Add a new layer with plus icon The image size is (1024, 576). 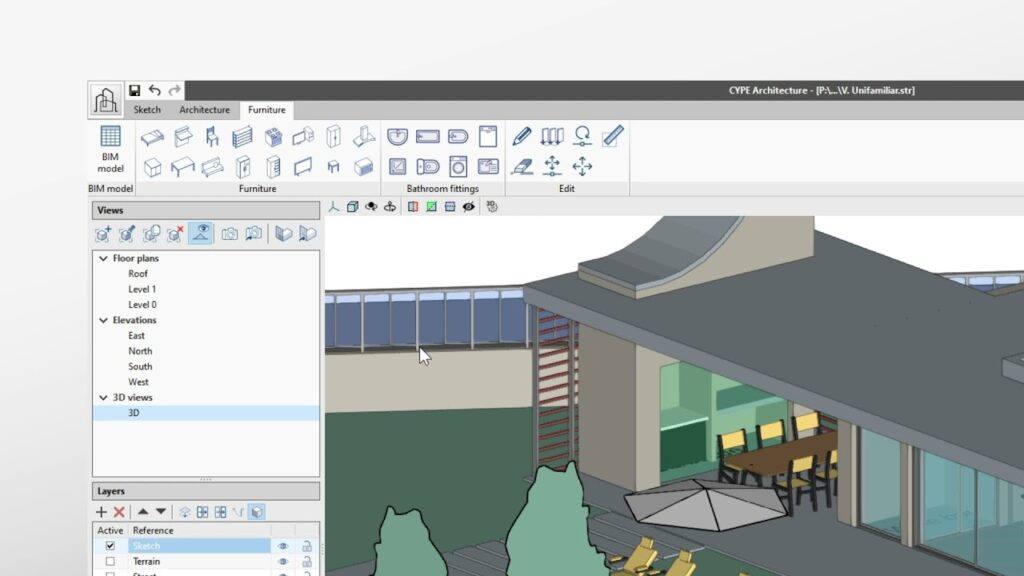(101, 512)
